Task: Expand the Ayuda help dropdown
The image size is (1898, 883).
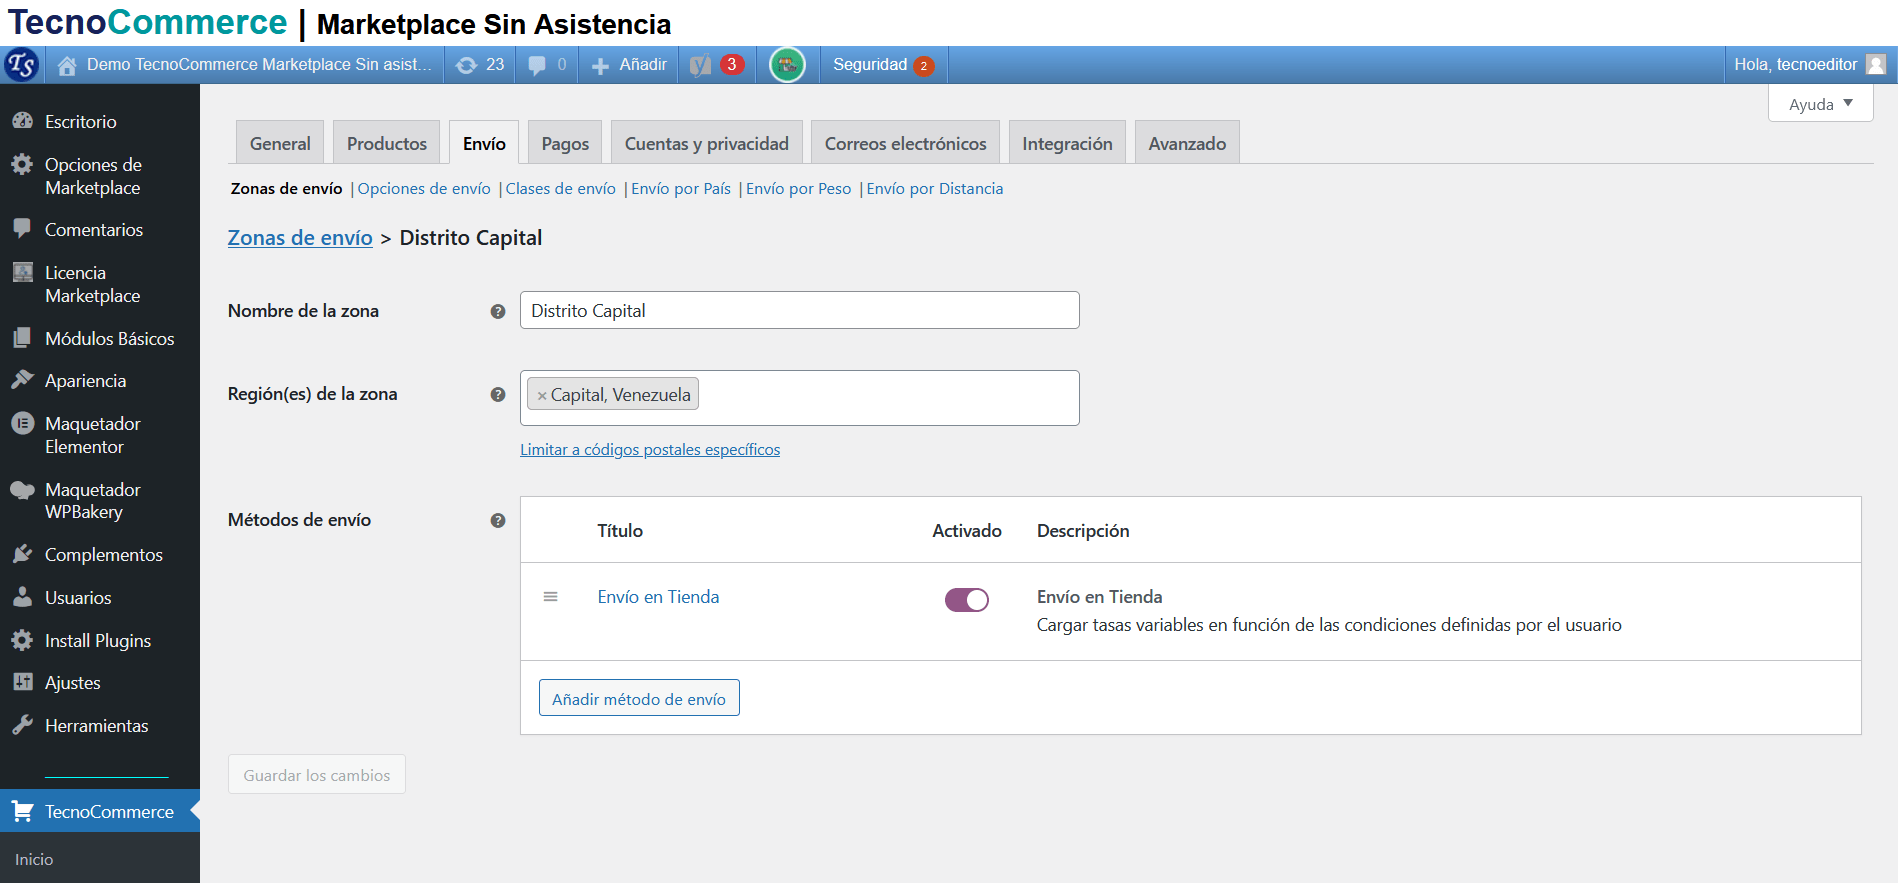Action: tap(1820, 103)
